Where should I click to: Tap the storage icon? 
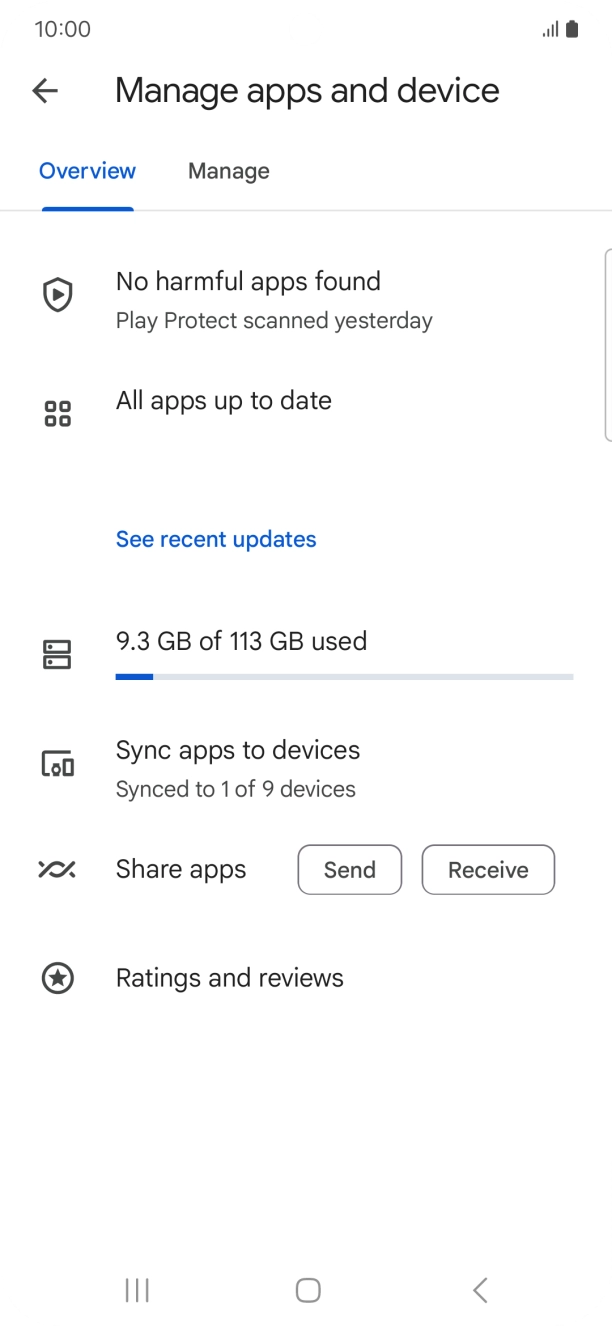(58, 654)
